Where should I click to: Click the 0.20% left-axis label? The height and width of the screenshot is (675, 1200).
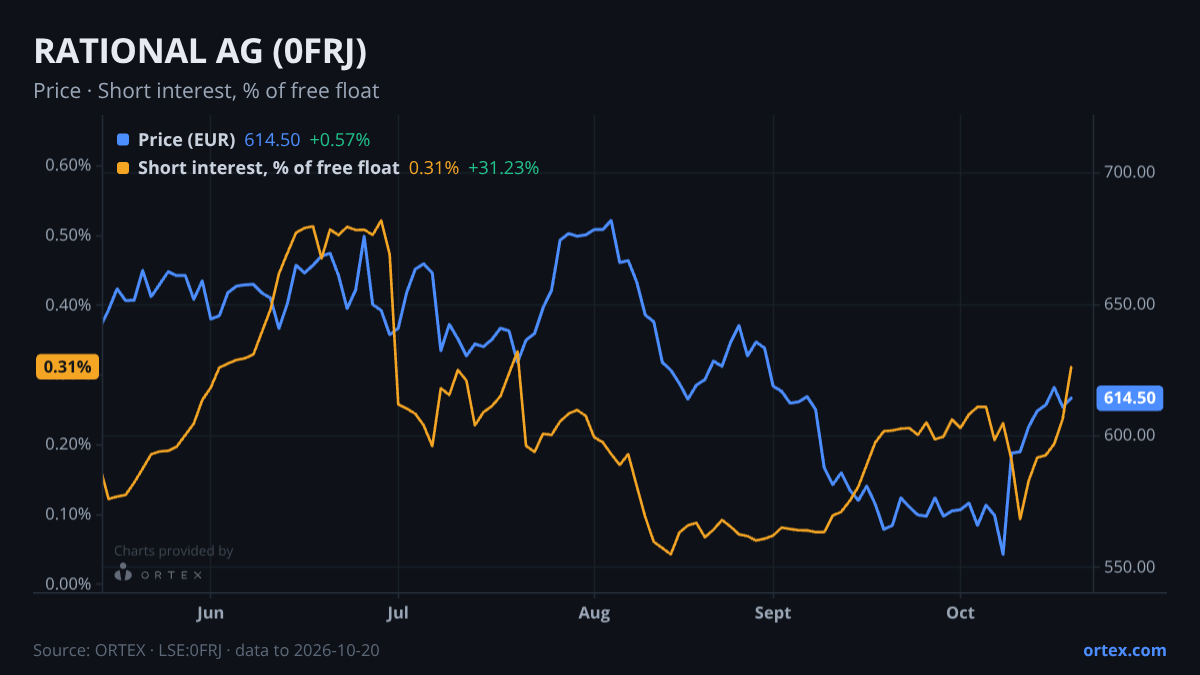(68, 444)
